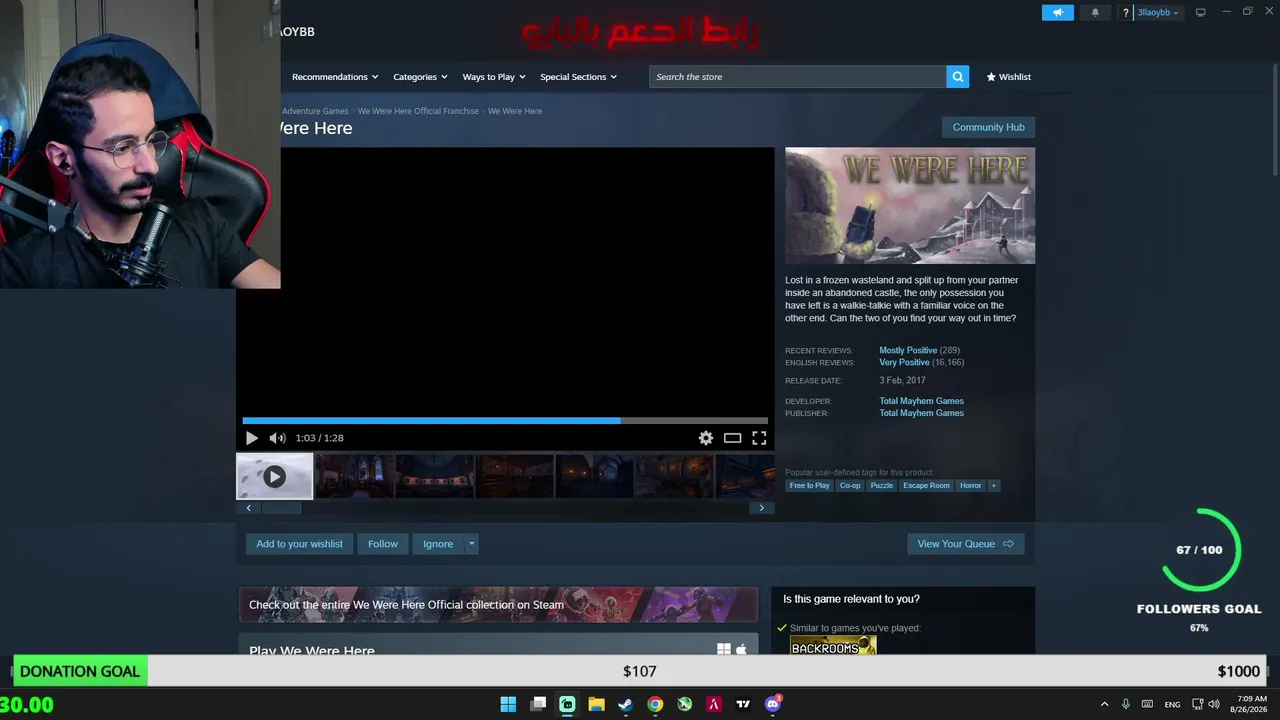The image size is (1280, 720).
Task: Click the We Were Here breadcrumb
Action: tap(515, 111)
